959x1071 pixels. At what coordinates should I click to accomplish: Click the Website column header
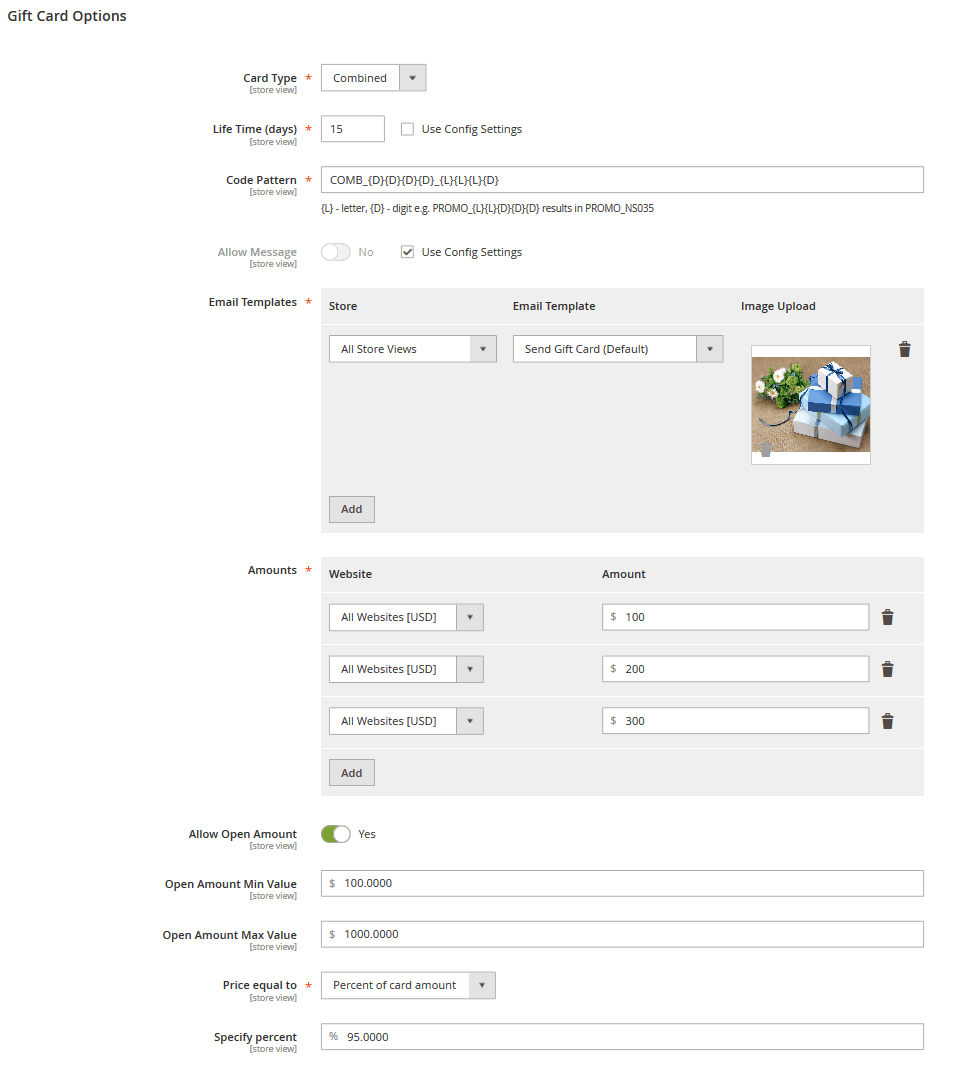350,574
